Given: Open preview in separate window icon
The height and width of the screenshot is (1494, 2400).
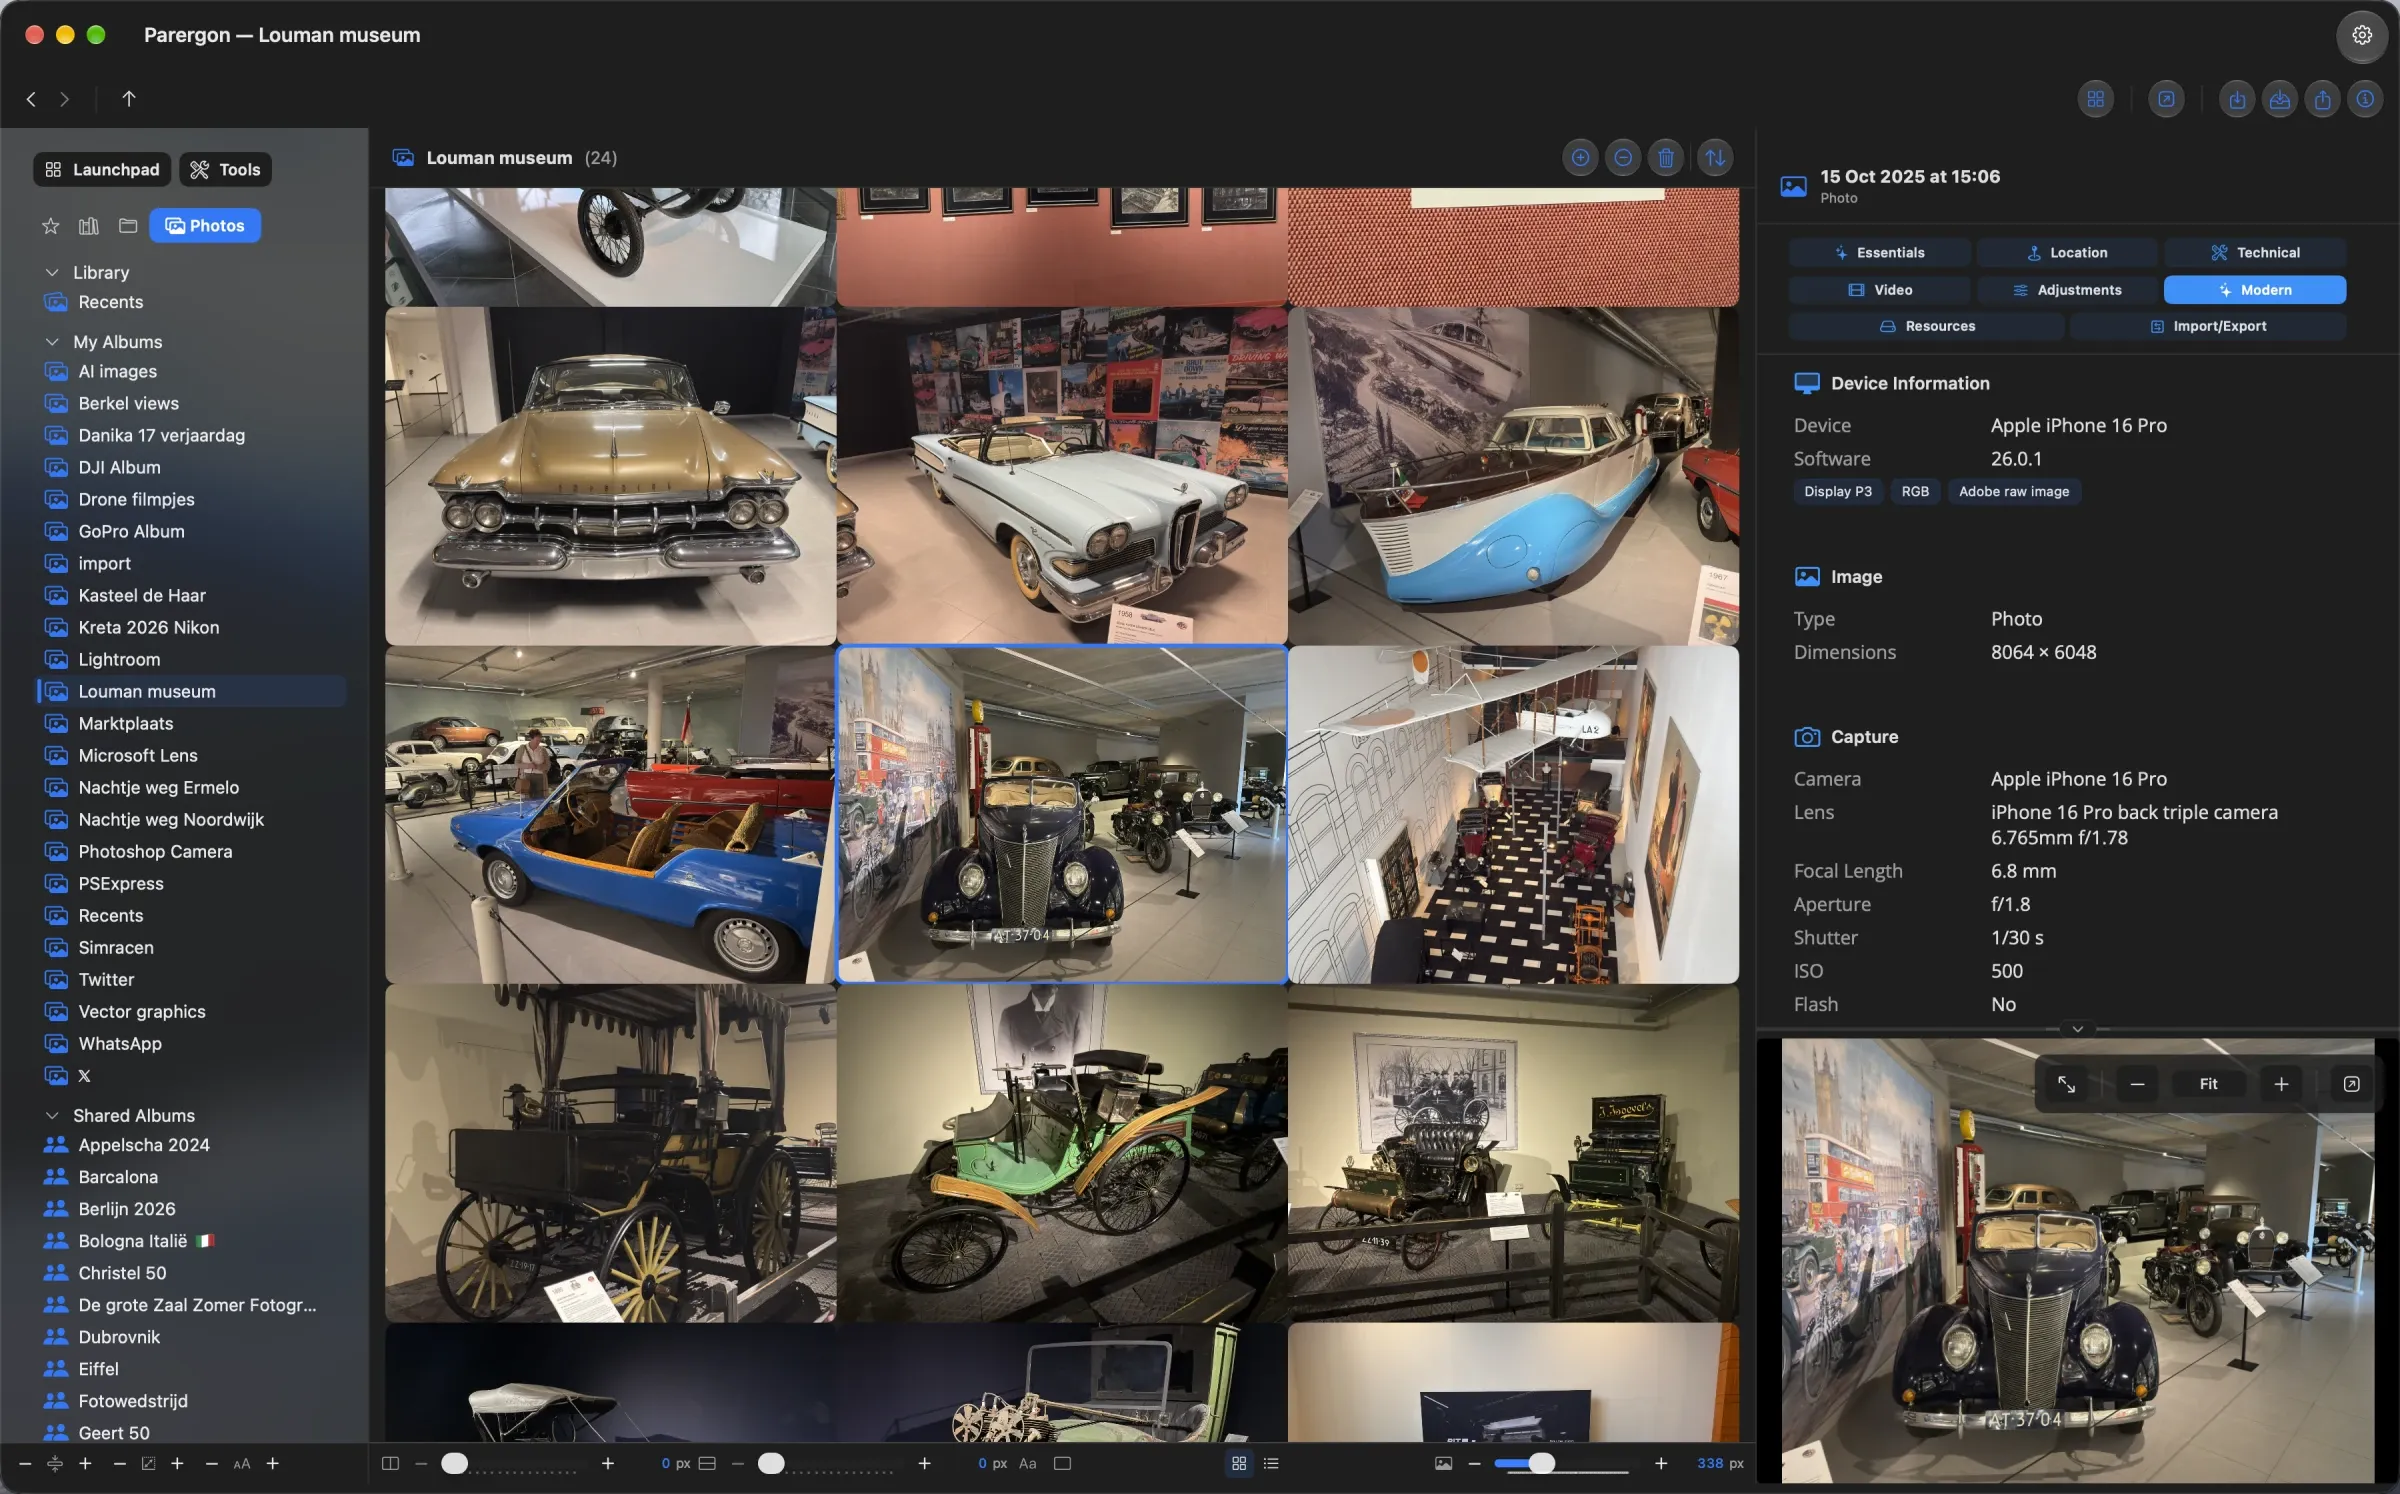Looking at the screenshot, I should tap(2351, 1084).
